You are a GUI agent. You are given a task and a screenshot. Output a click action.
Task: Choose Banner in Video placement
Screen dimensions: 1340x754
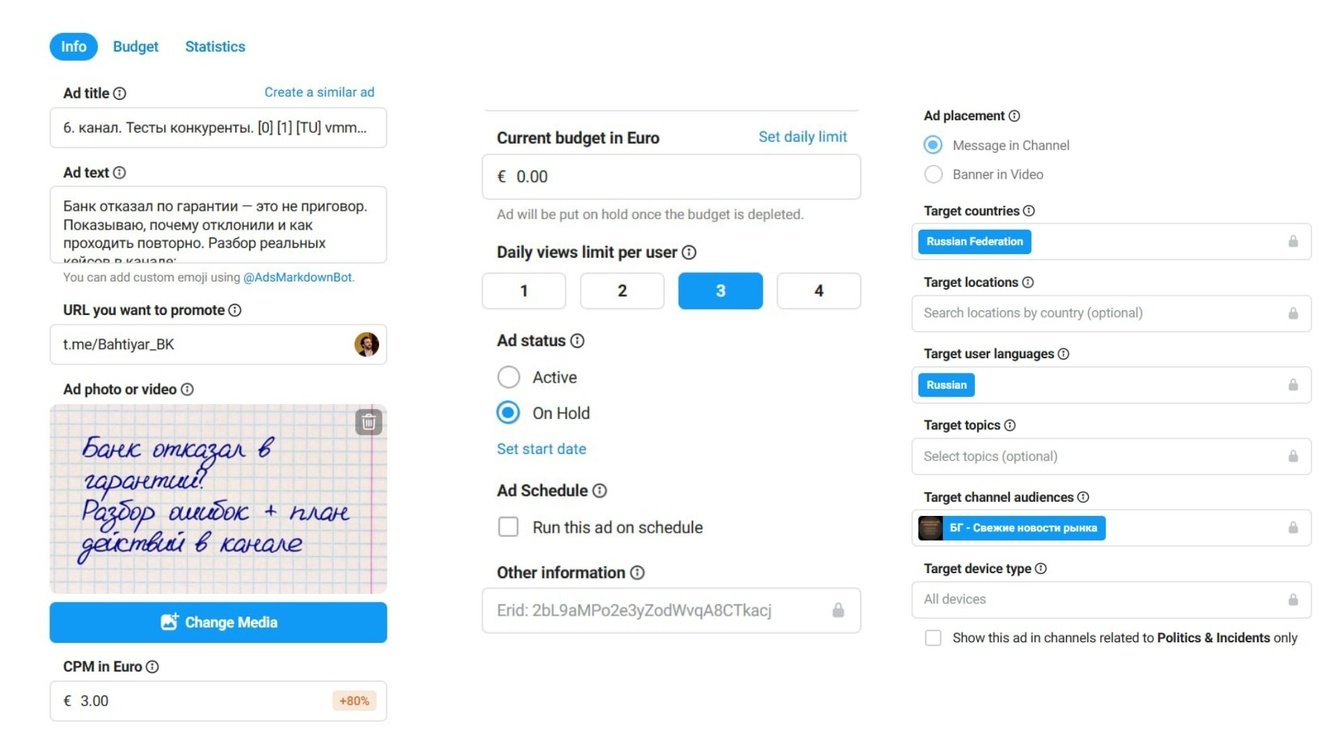pyautogui.click(x=933, y=174)
